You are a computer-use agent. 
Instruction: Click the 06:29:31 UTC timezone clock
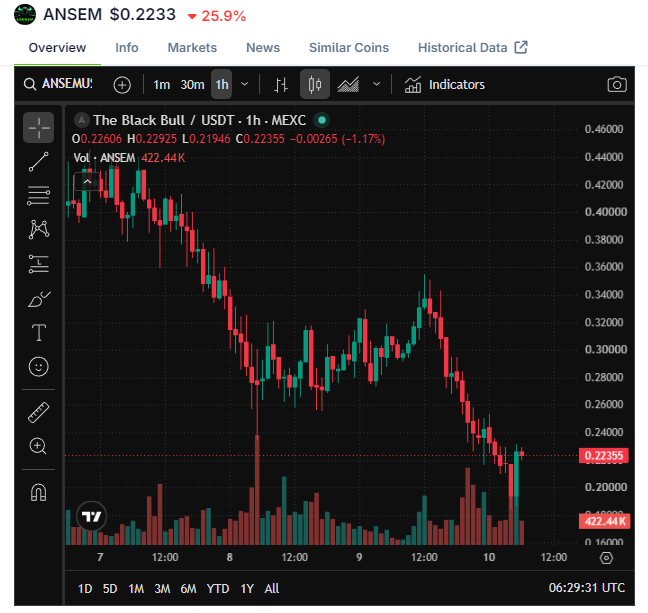586,588
